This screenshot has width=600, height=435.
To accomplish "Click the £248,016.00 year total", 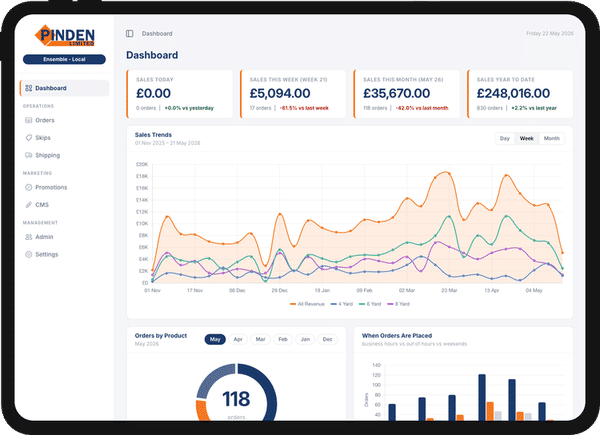I will pyautogui.click(x=513, y=93).
